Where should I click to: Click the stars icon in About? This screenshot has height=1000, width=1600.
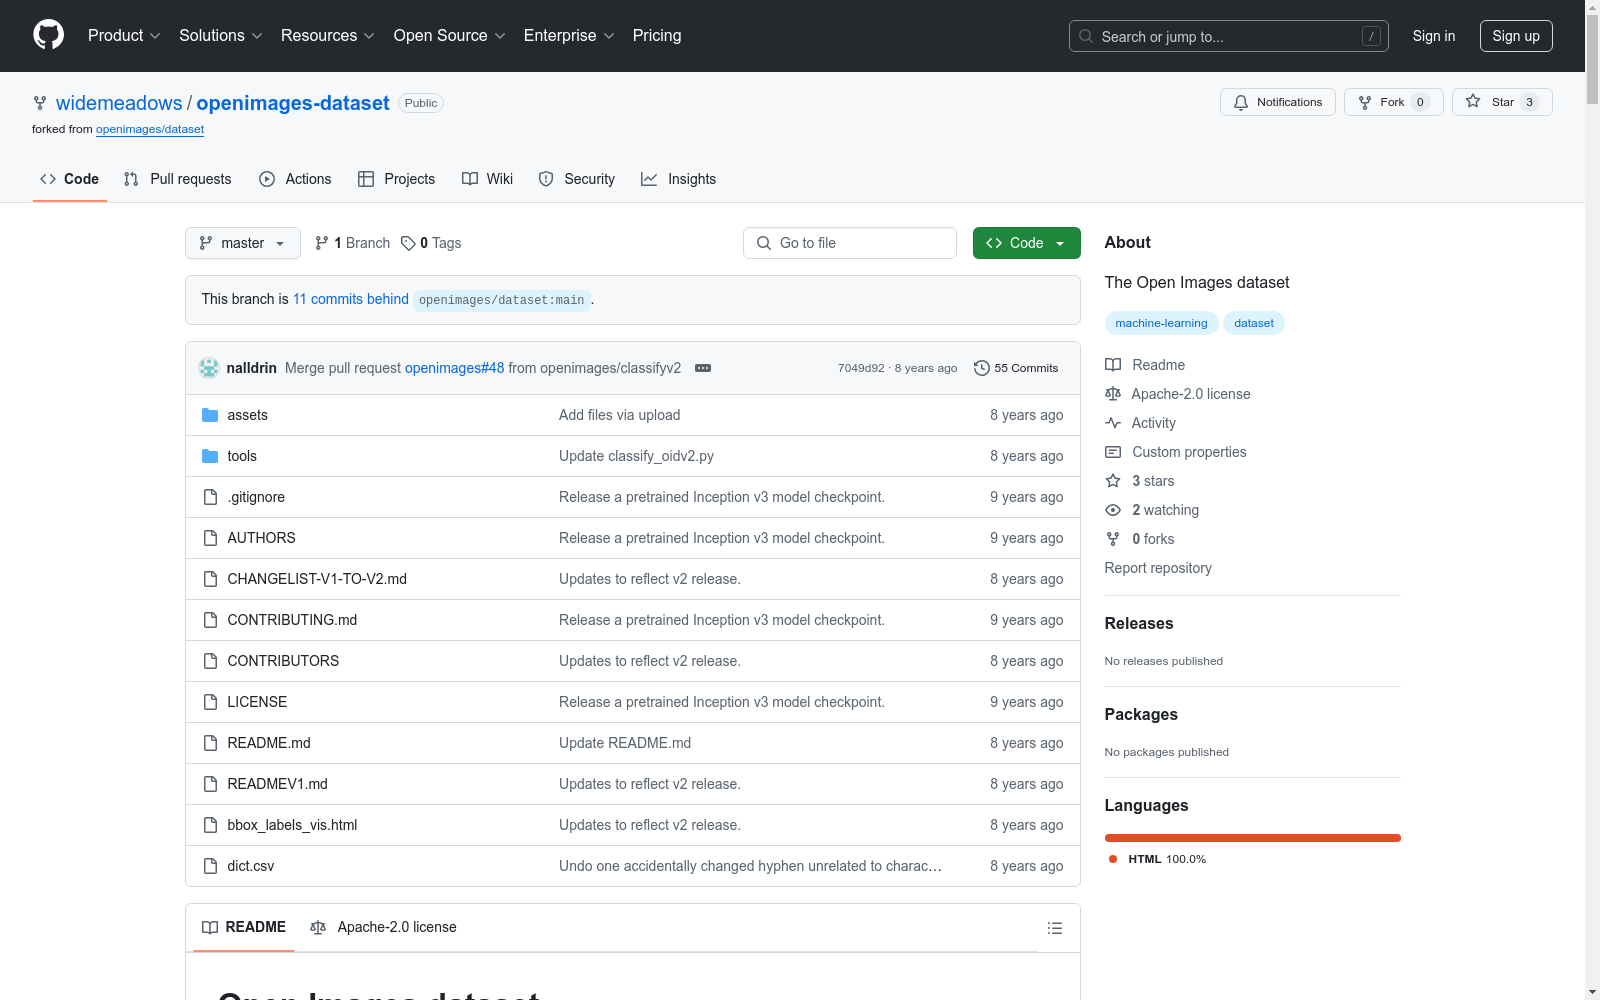tap(1113, 481)
